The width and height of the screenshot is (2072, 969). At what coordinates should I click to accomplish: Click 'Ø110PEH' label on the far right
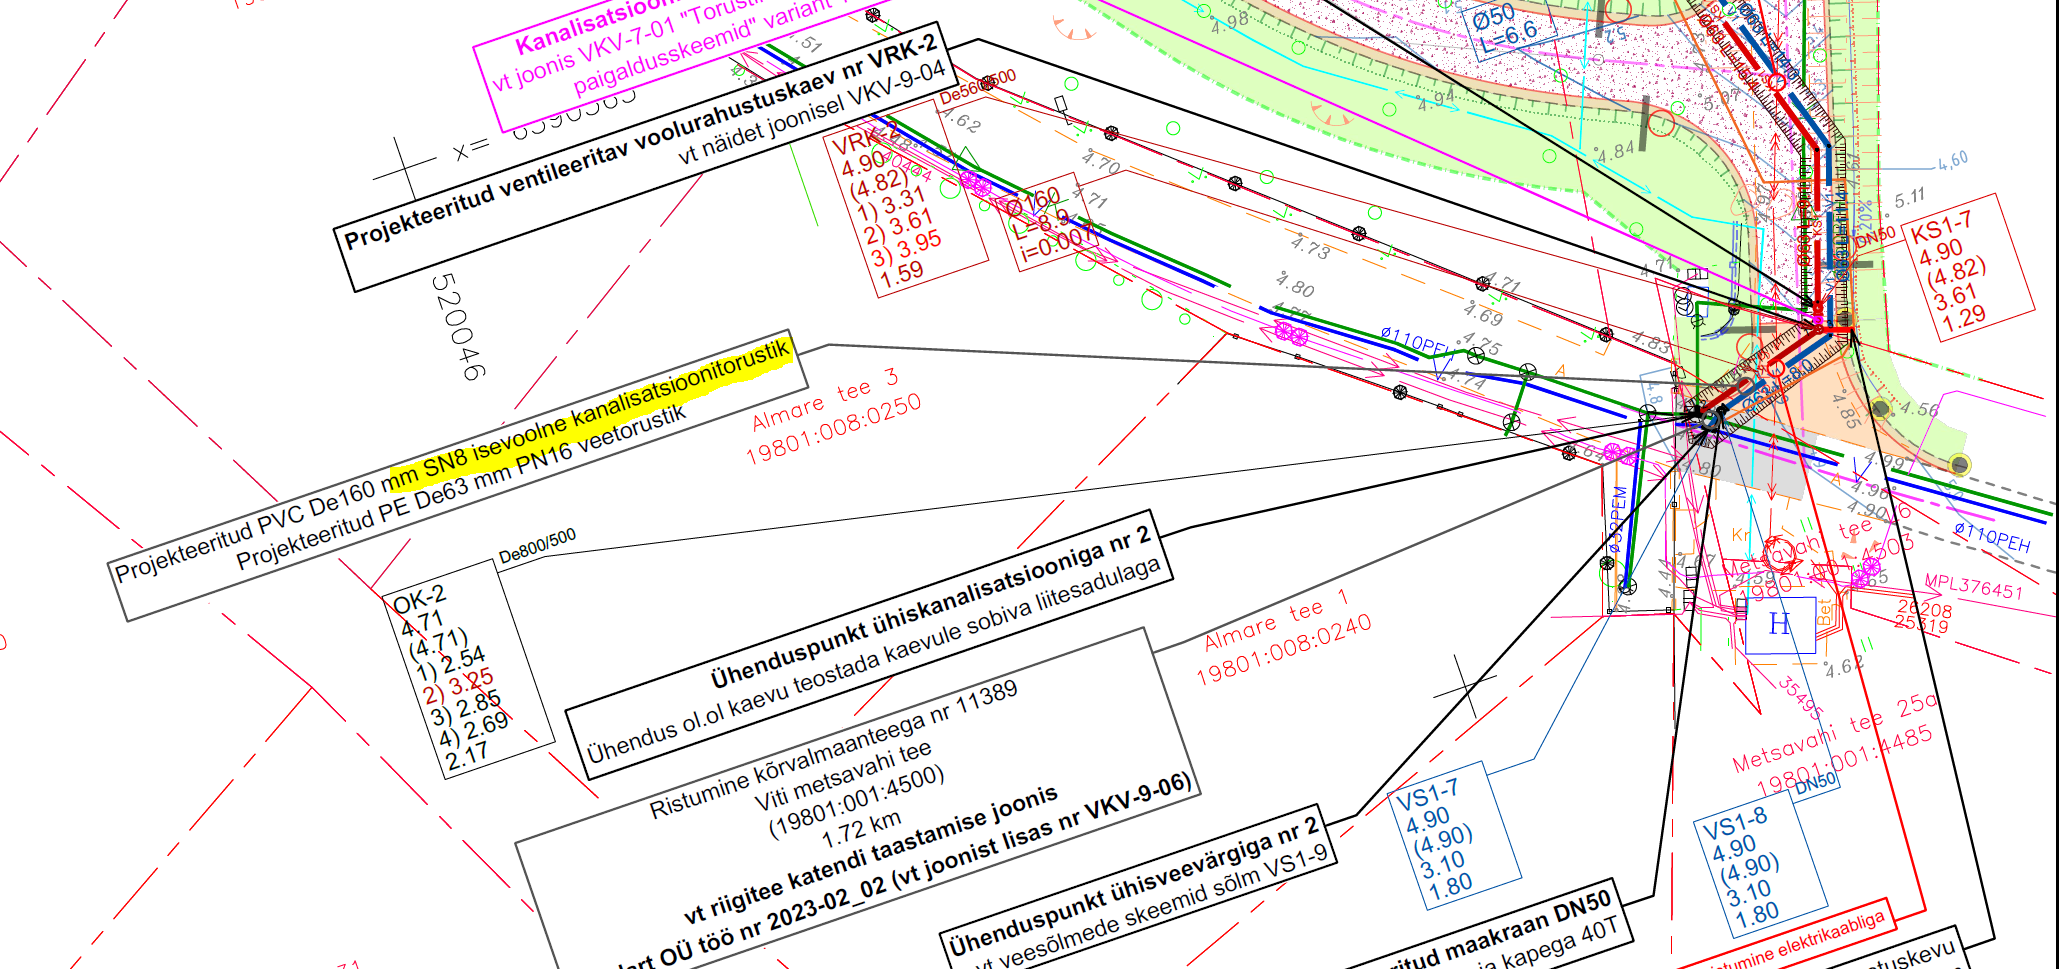tap(1992, 538)
